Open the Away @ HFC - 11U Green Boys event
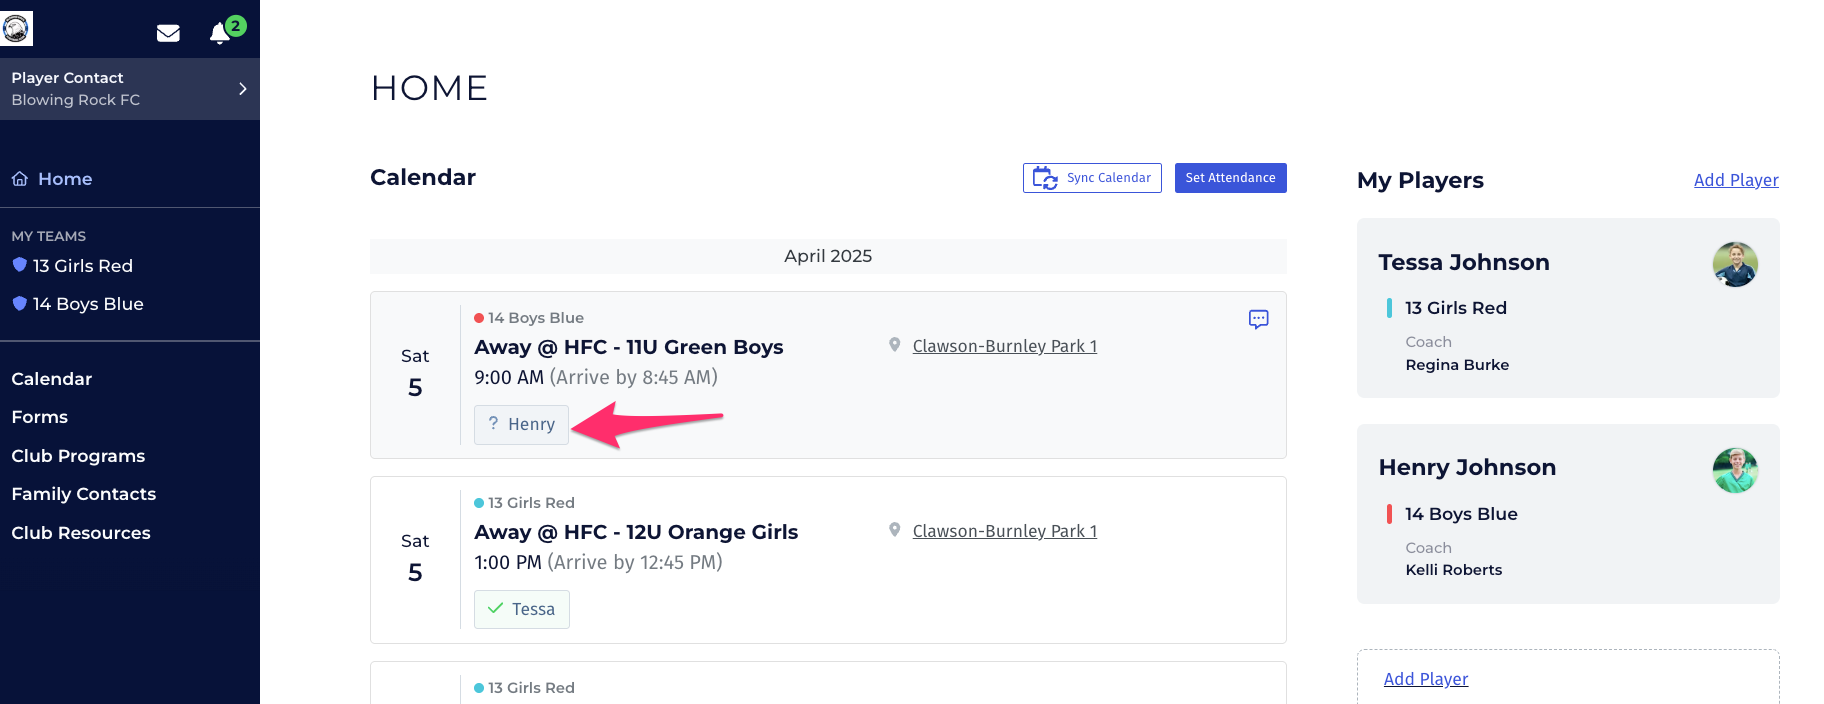The width and height of the screenshot is (1824, 704). tap(629, 347)
